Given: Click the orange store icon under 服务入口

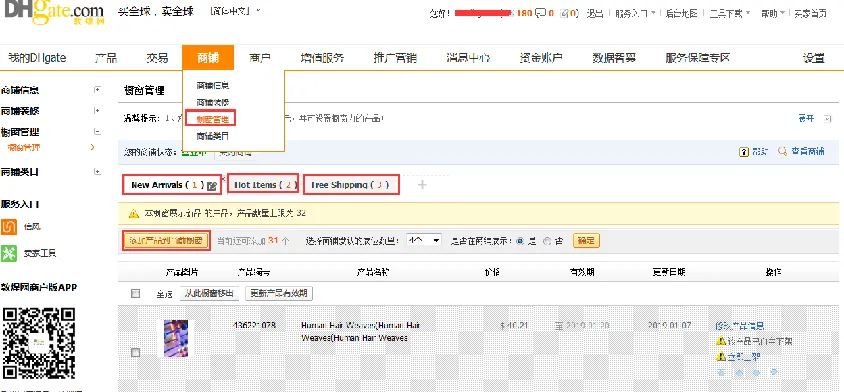Looking at the screenshot, I should pos(9,227).
